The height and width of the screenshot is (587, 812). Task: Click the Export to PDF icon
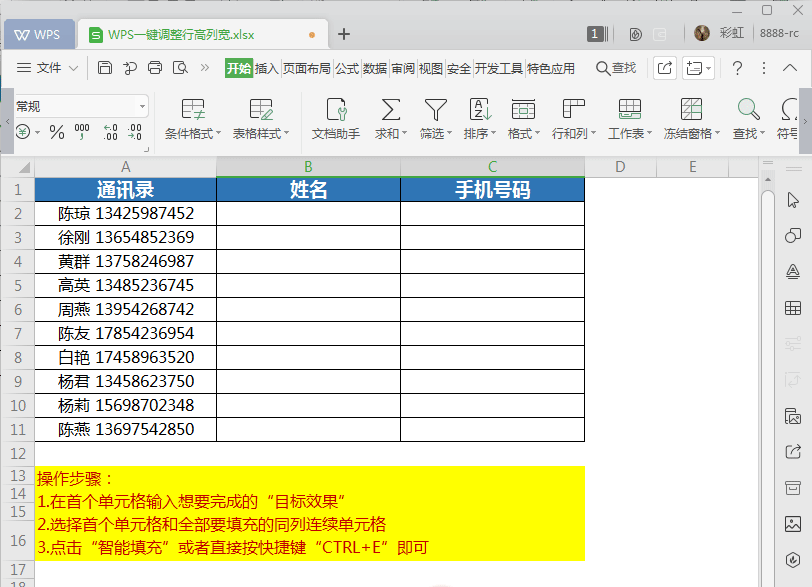130,68
